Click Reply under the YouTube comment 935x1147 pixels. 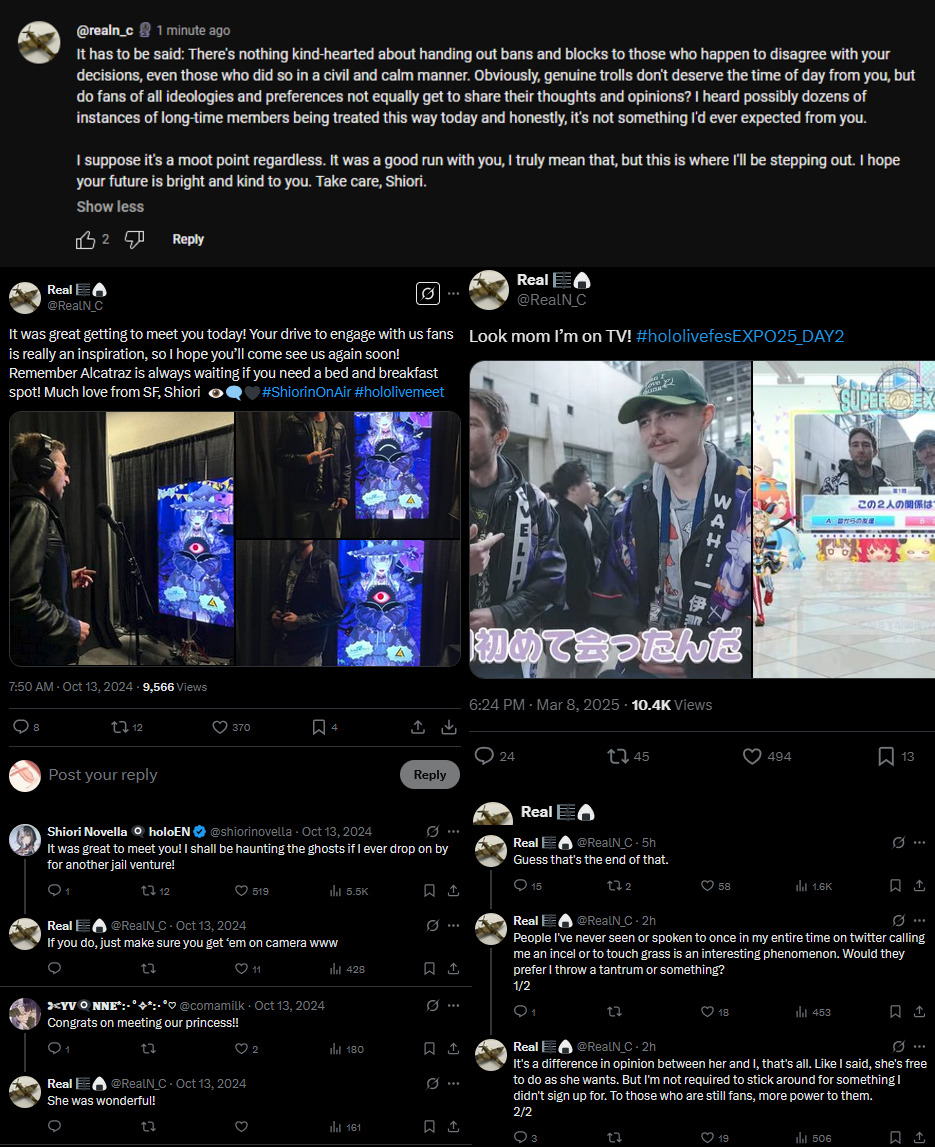tap(188, 239)
